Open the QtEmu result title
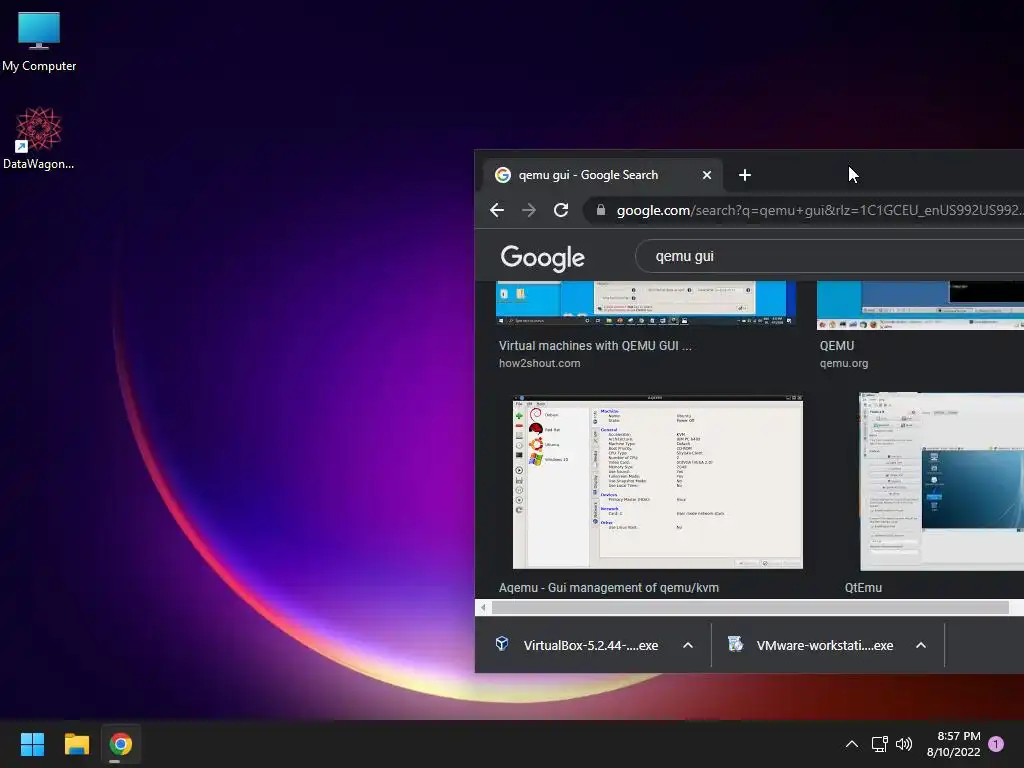 click(863, 588)
